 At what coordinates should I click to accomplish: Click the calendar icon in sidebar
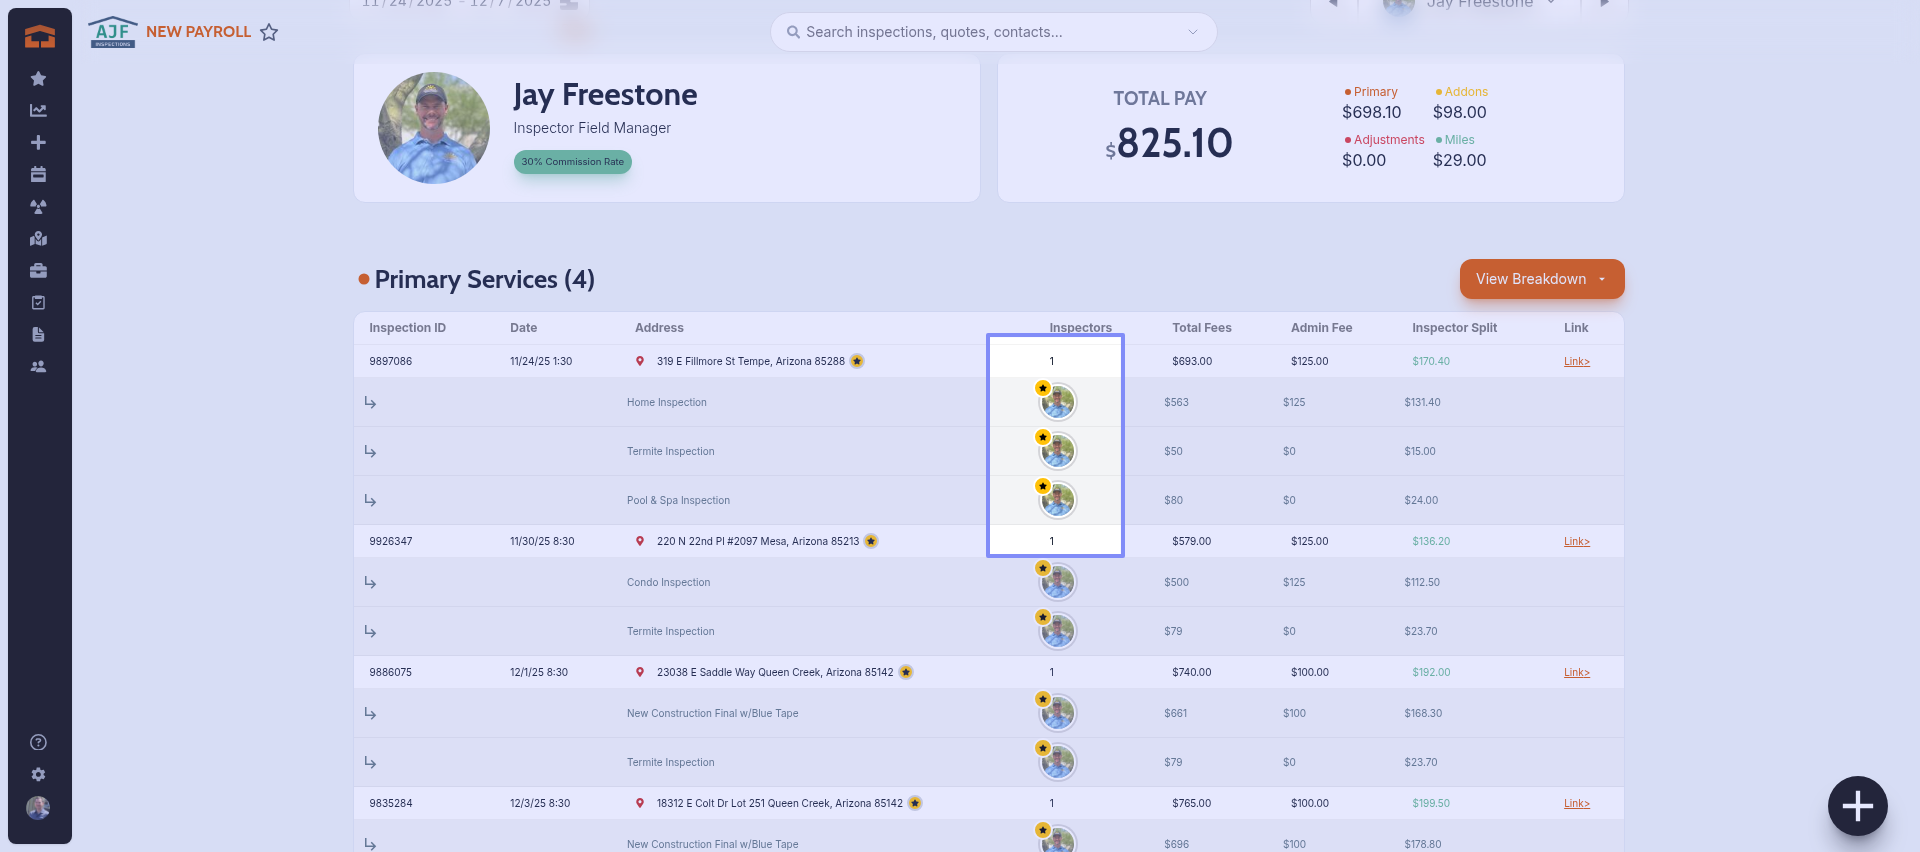pos(38,175)
